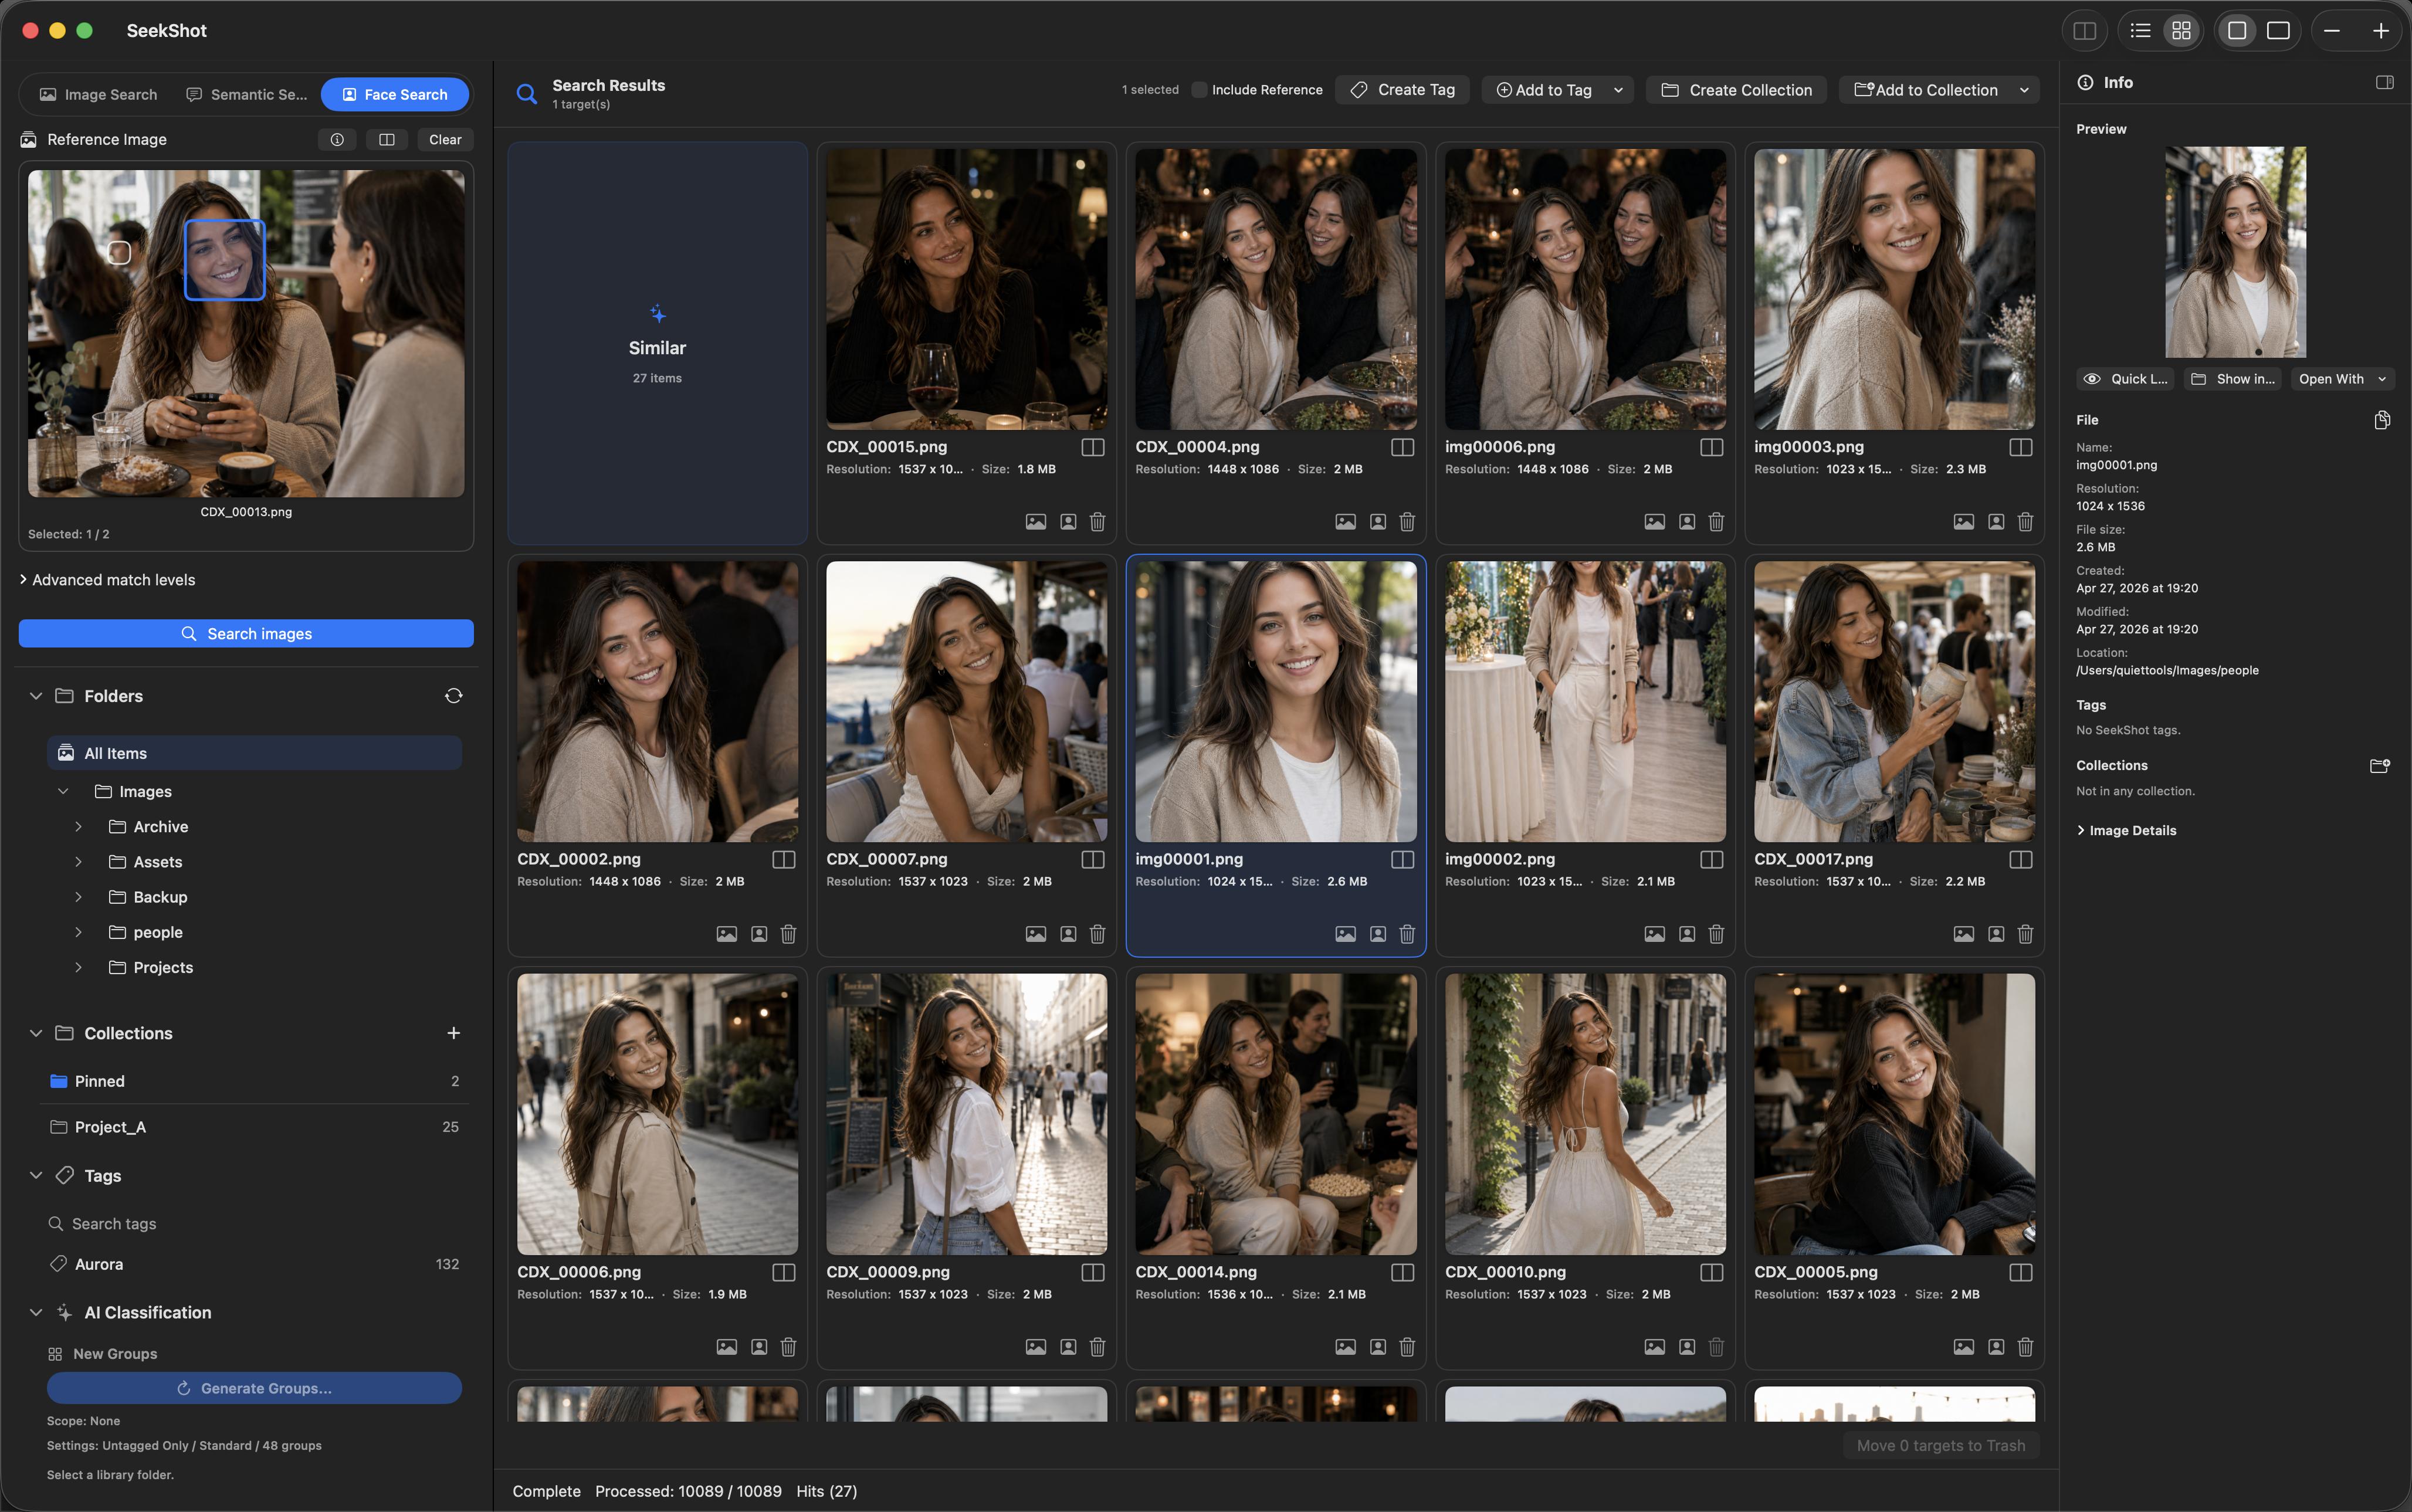Image resolution: width=2412 pixels, height=1512 pixels.
Task: Use CDX_00004.png for face search
Action: pos(1377,522)
